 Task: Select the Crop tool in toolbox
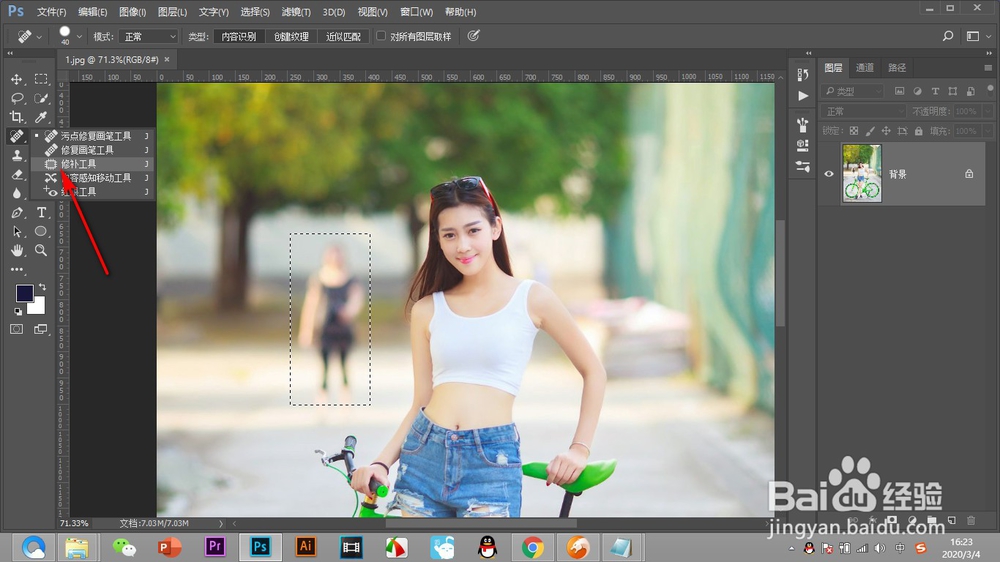(x=17, y=117)
